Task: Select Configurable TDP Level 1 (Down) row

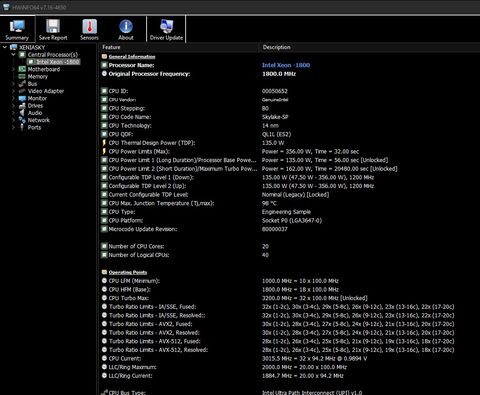Action: tap(289, 177)
